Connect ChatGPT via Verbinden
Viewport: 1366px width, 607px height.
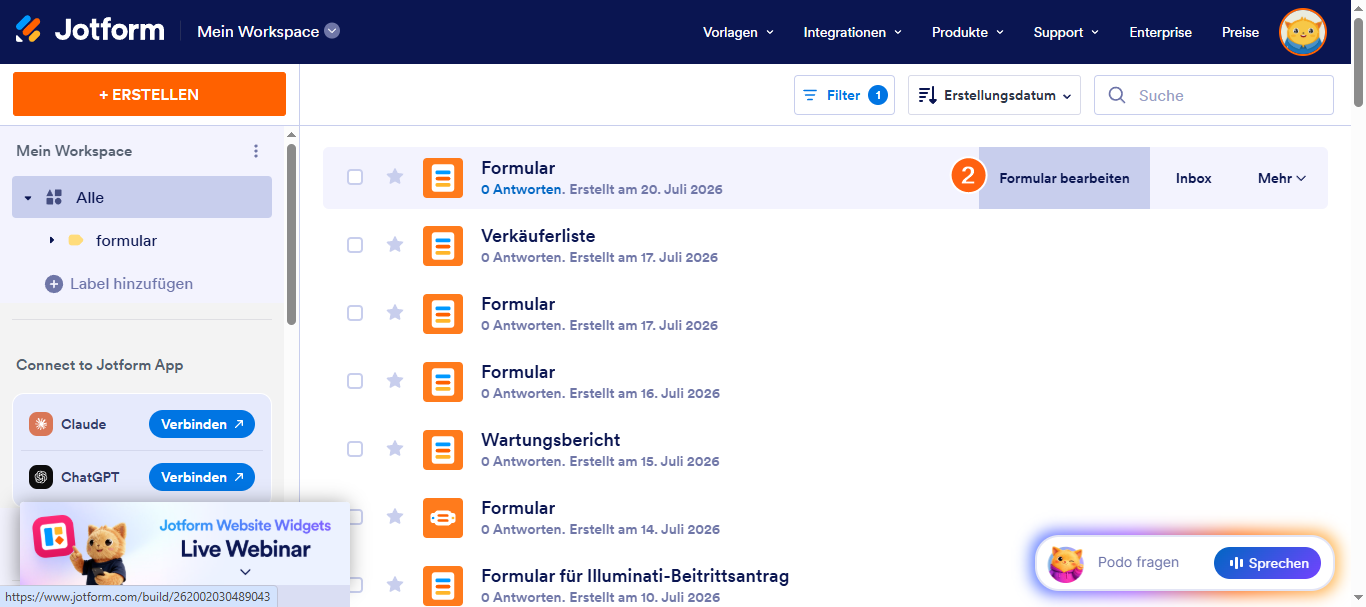click(202, 477)
